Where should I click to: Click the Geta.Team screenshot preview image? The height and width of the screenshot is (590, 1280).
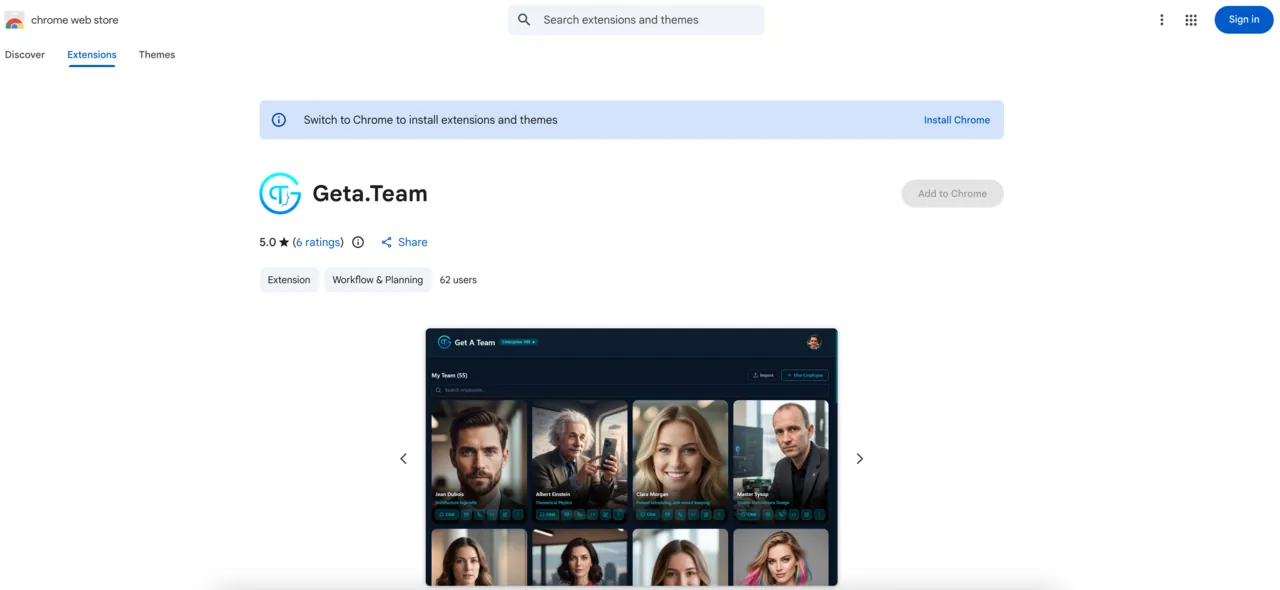click(632, 457)
